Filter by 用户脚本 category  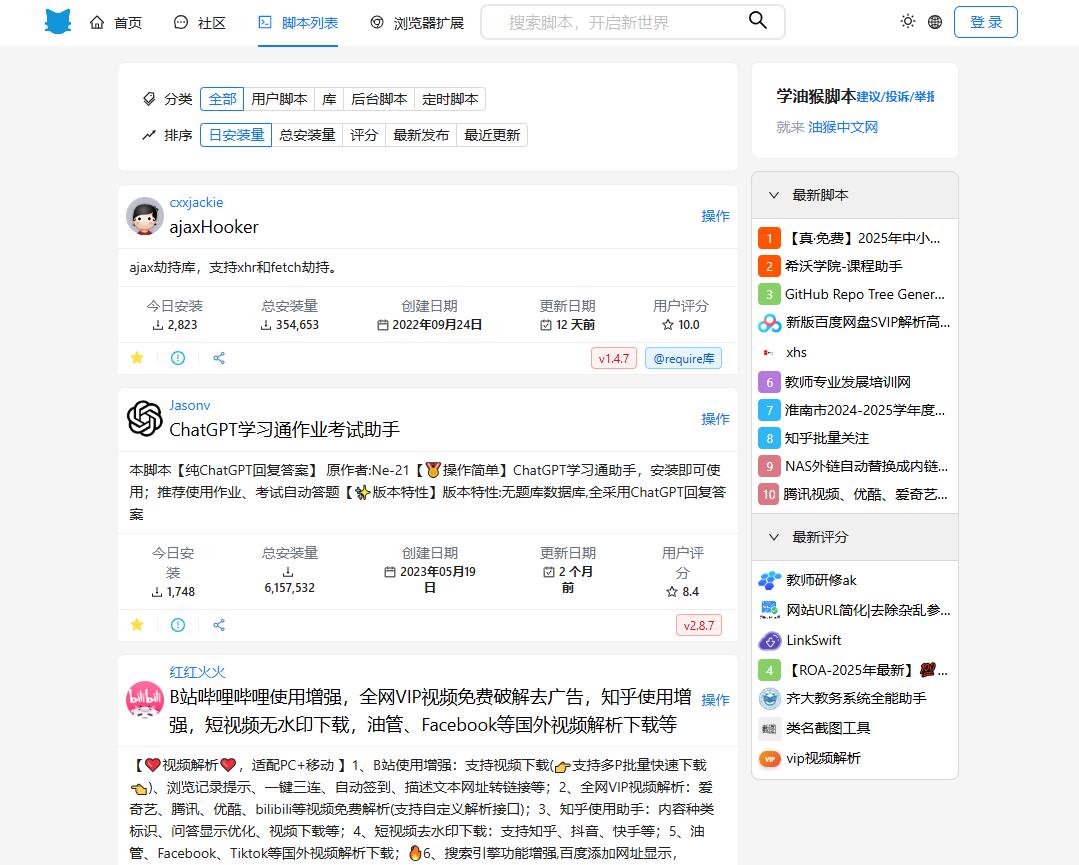tap(279, 99)
